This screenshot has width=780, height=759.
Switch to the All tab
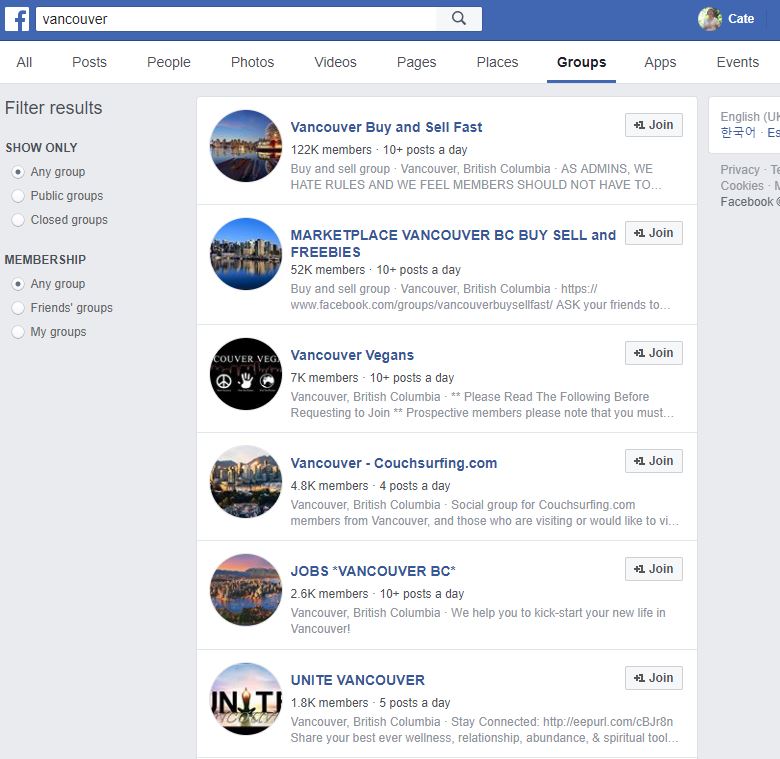click(x=24, y=62)
